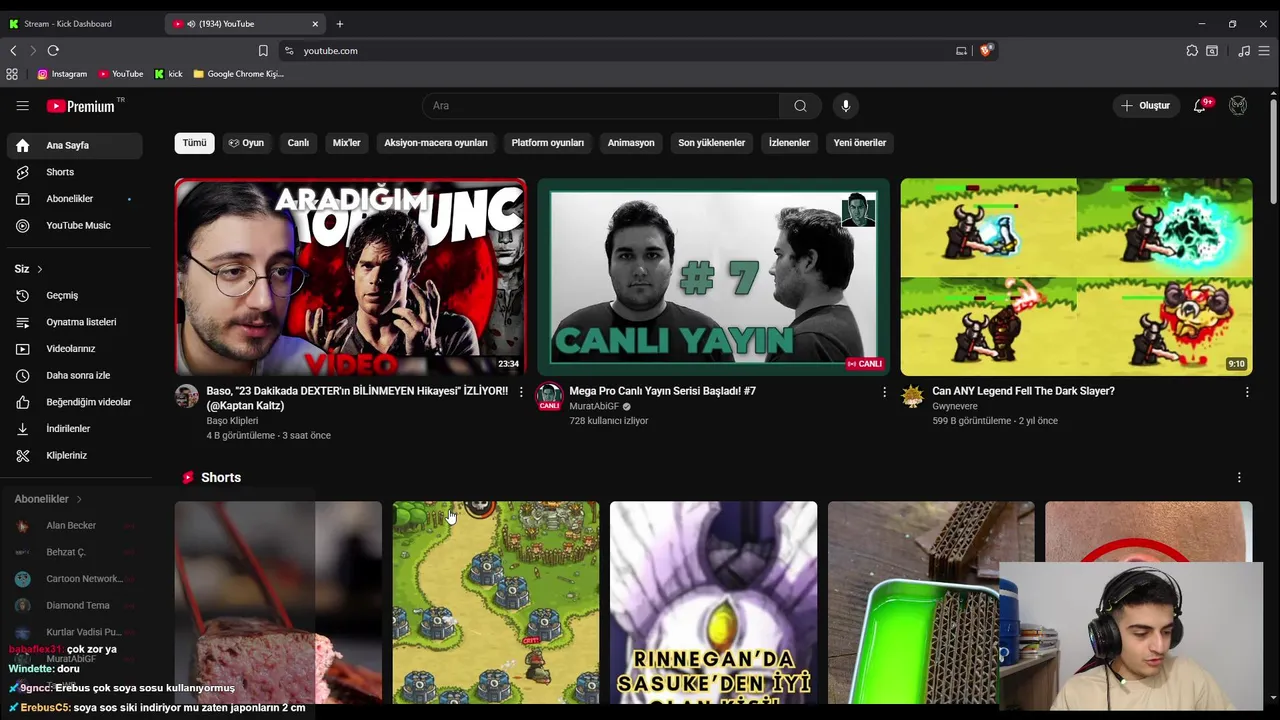Open Shorts shelf options menu

1239,478
